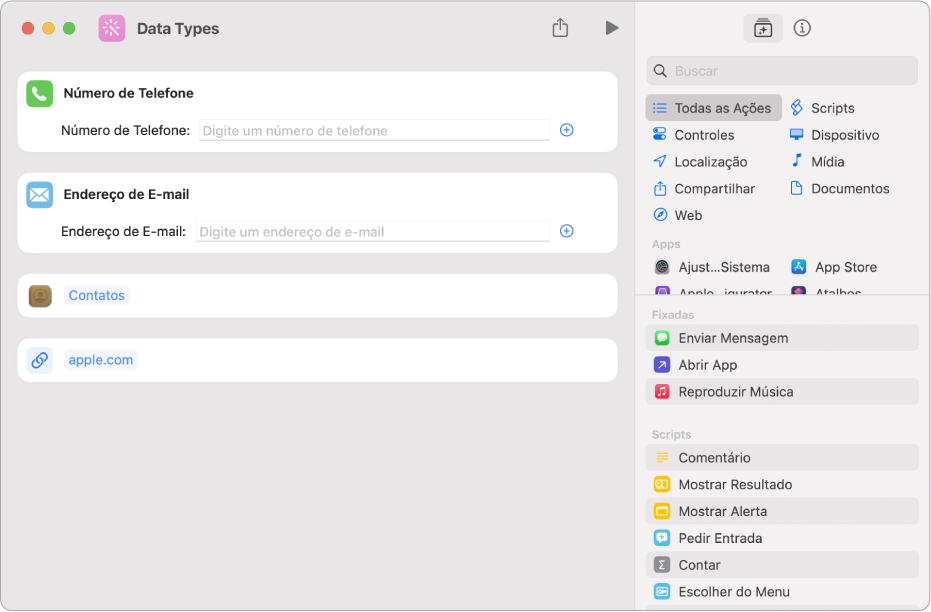Open the Compartilhar category
931x612 pixels.
[x=704, y=189]
